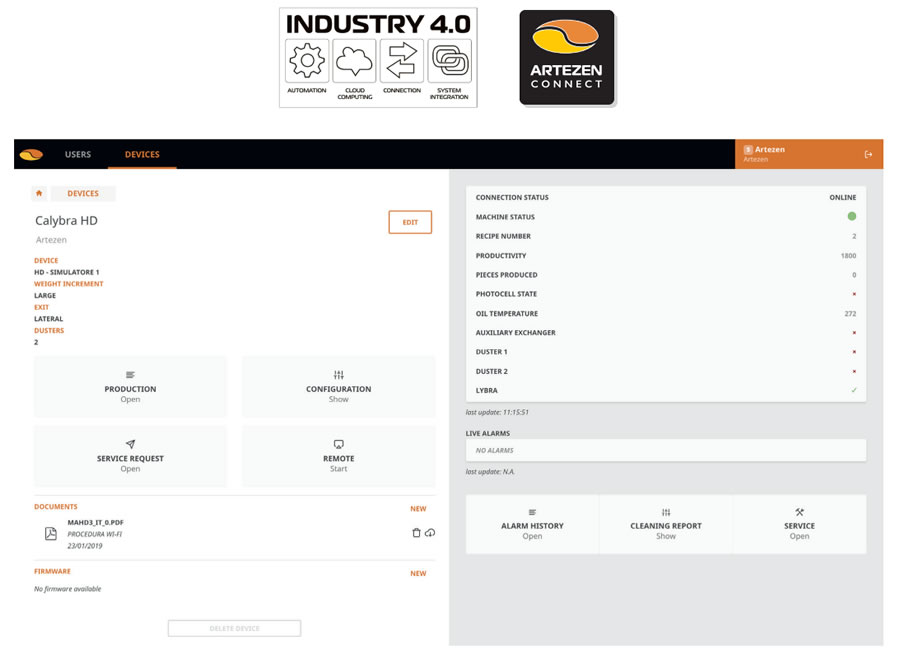Open the Users tab

78,154
